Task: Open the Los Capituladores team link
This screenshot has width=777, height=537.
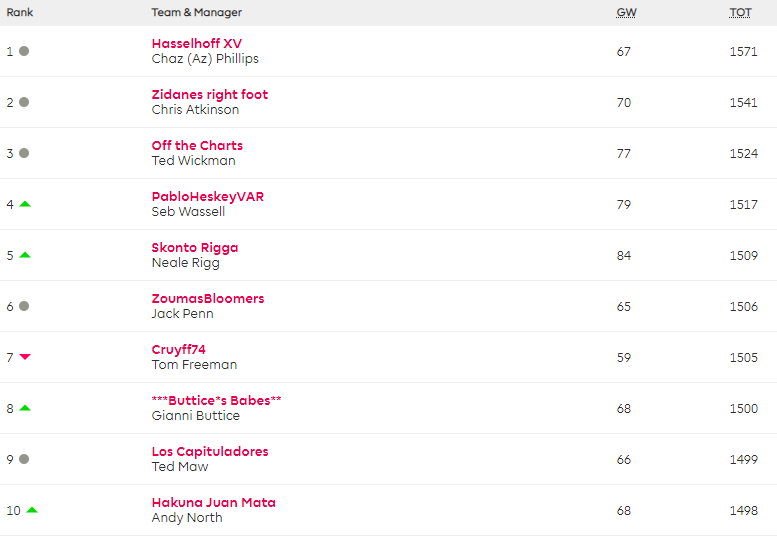Action: pos(210,452)
